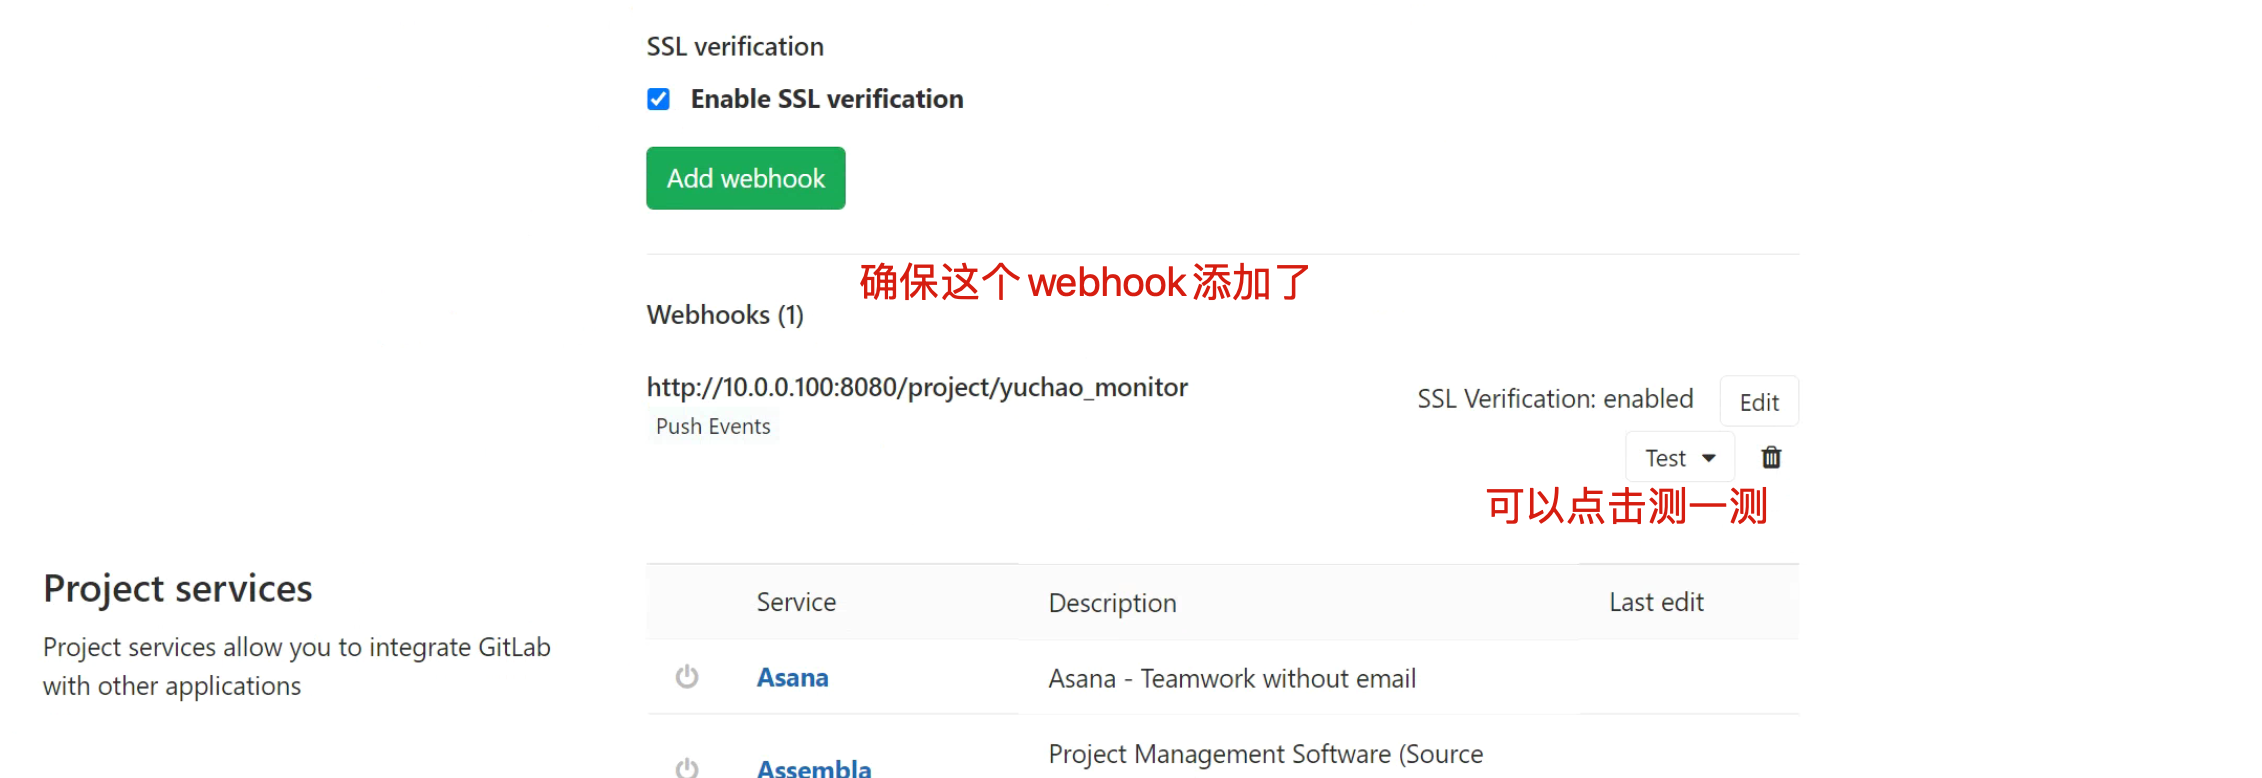Open the Assembla service link
Image resolution: width=2262 pixels, height=778 pixels.
click(x=814, y=767)
